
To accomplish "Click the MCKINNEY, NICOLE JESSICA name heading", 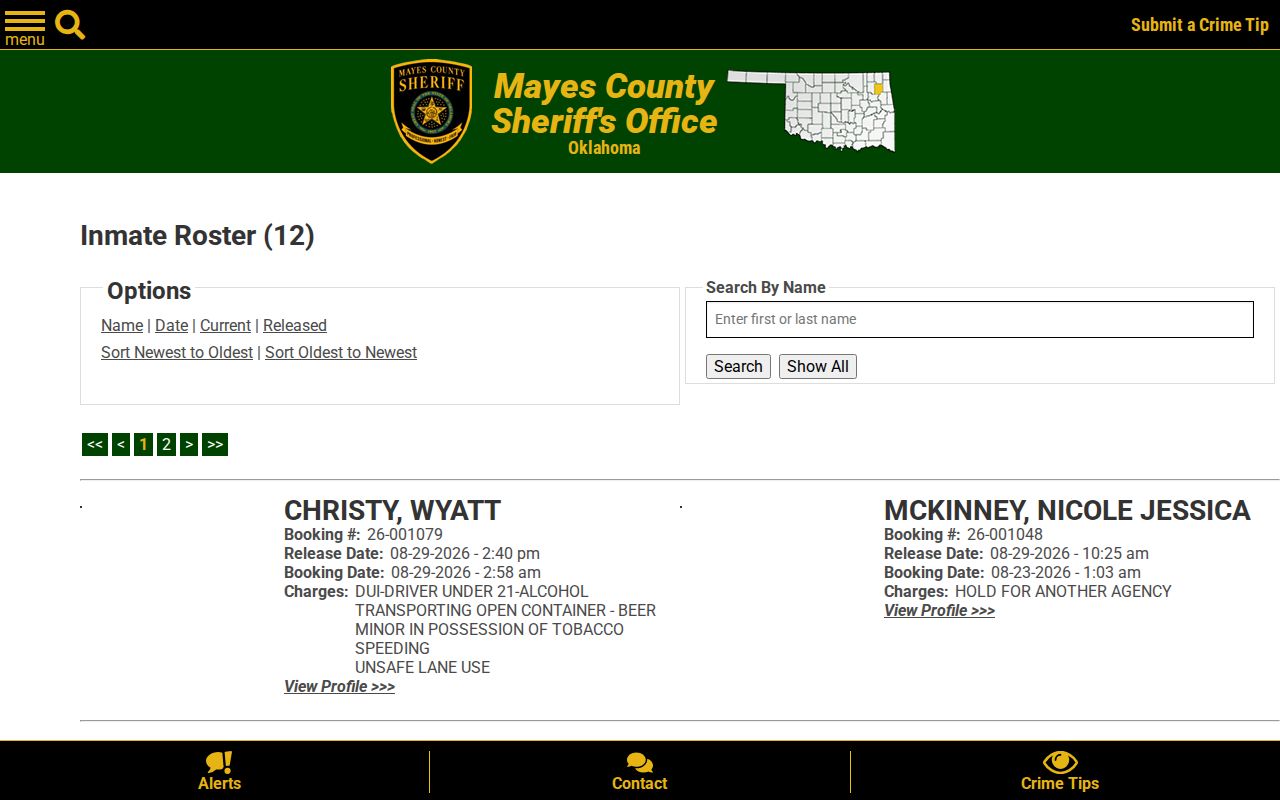I will [x=1067, y=510].
